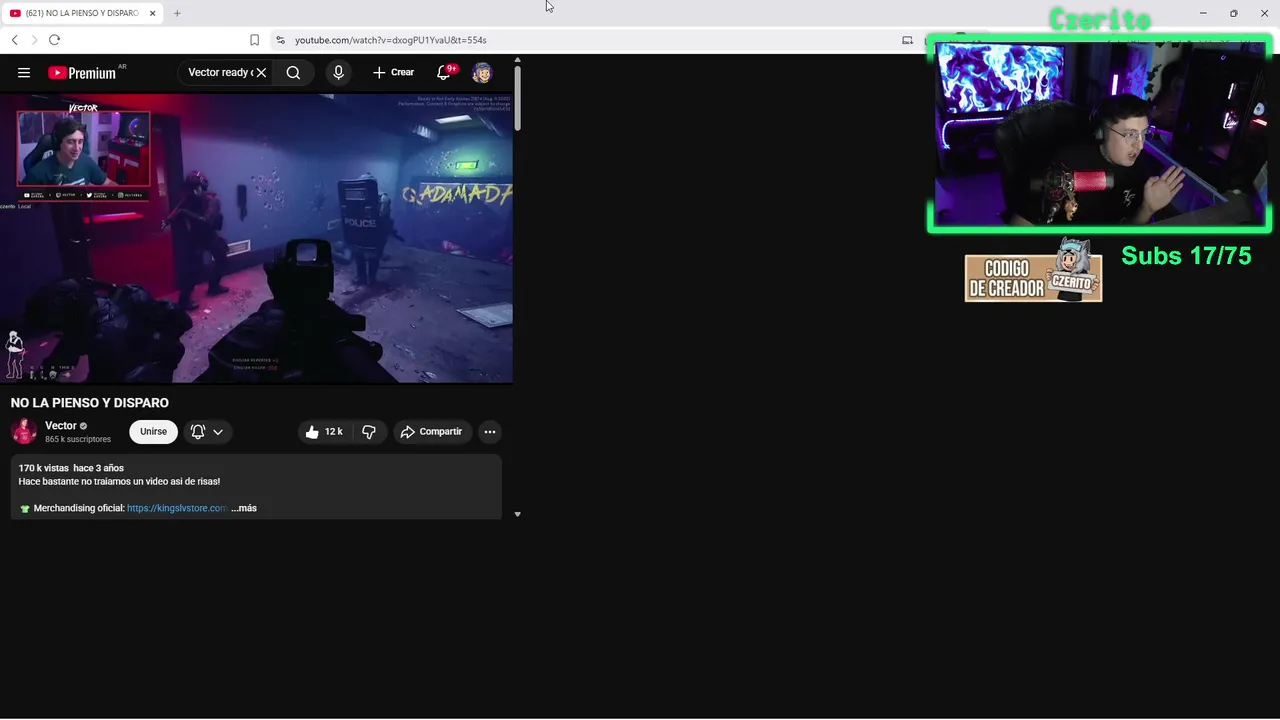The width and height of the screenshot is (1280, 720).
Task: Click the Subs 17/75 overlay text
Action: coord(1186,256)
